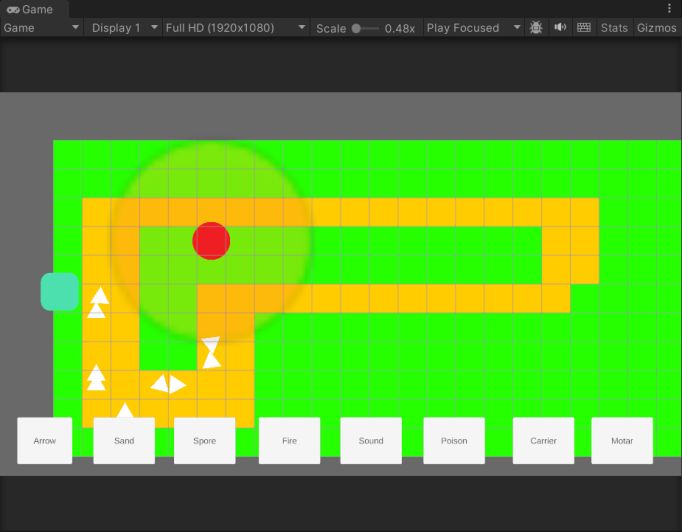Expand the Display 1 dropdown
This screenshot has height=532, width=682.
[124, 28]
